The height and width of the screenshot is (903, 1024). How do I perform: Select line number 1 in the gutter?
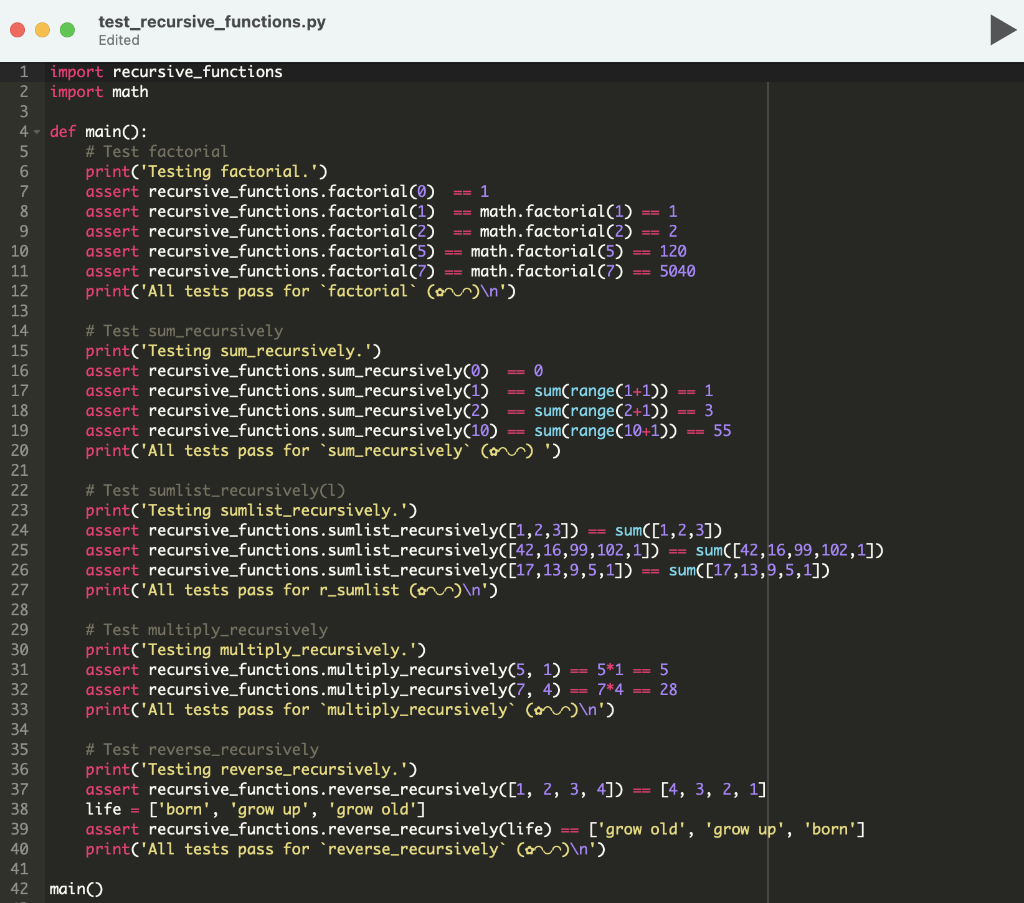pyautogui.click(x=23, y=71)
